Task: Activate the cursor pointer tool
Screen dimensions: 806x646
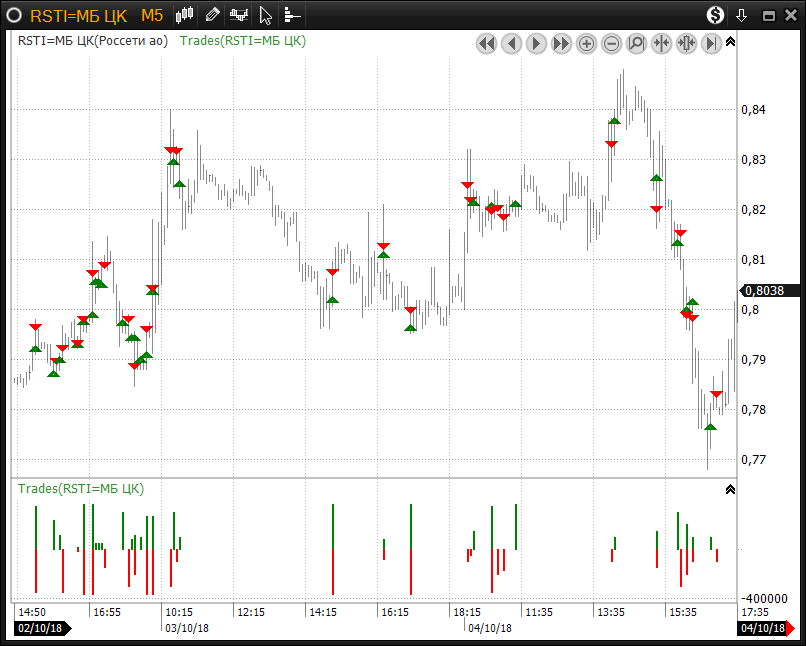Action: pos(265,15)
